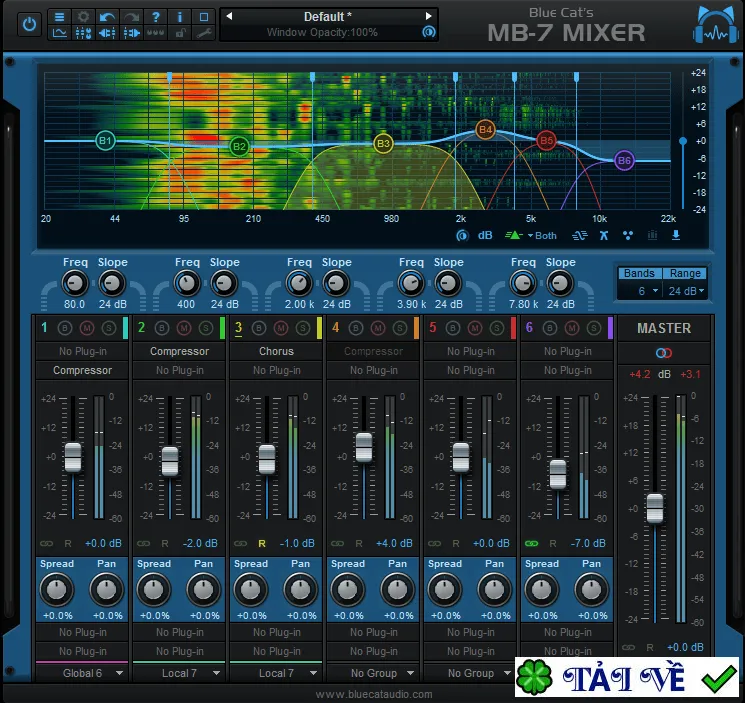Go to next preset arrow

(x=428, y=16)
